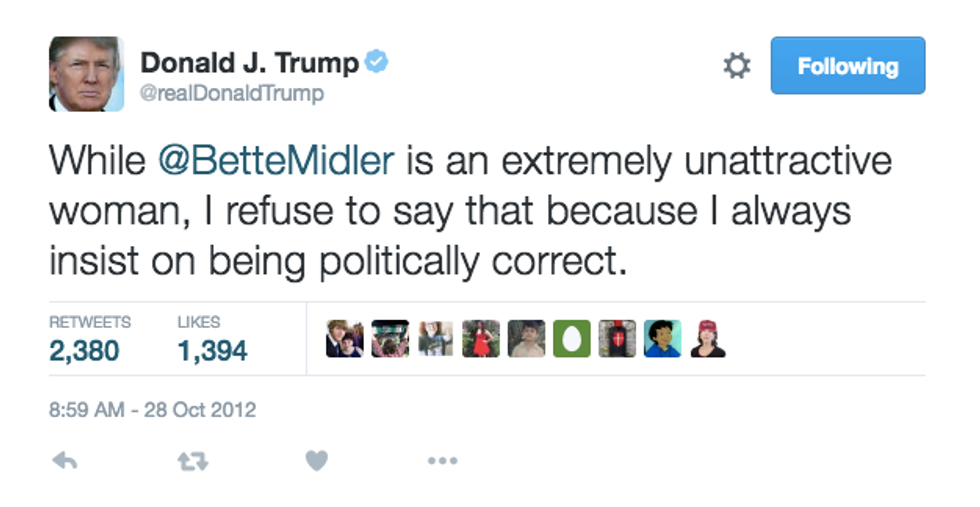Click the cartoon boy avatar with blue background
This screenshot has height=507, width=980.
coord(662,339)
